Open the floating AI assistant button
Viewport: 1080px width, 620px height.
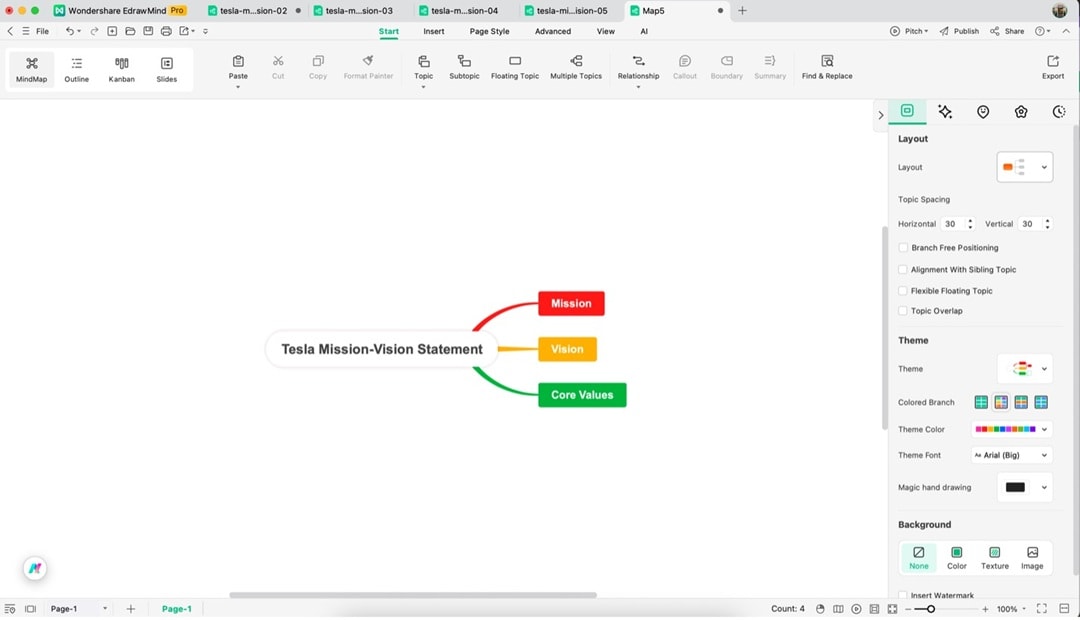point(35,568)
